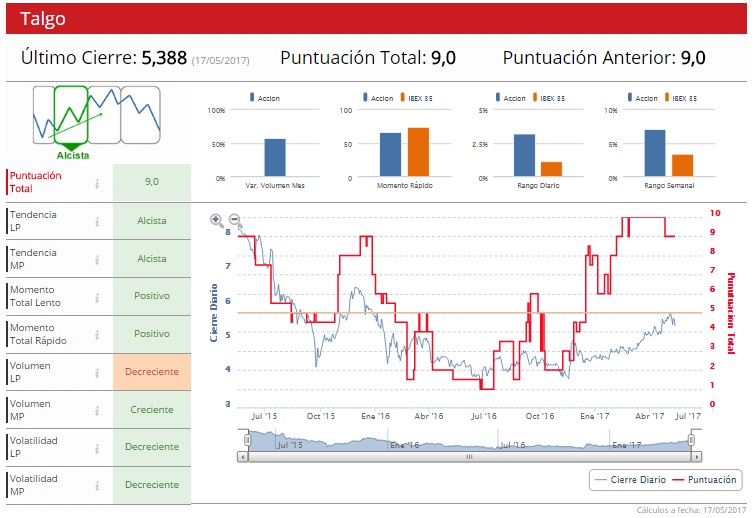Toggle Cierre Diario series in chart legend
The image size is (754, 518).
[630, 480]
